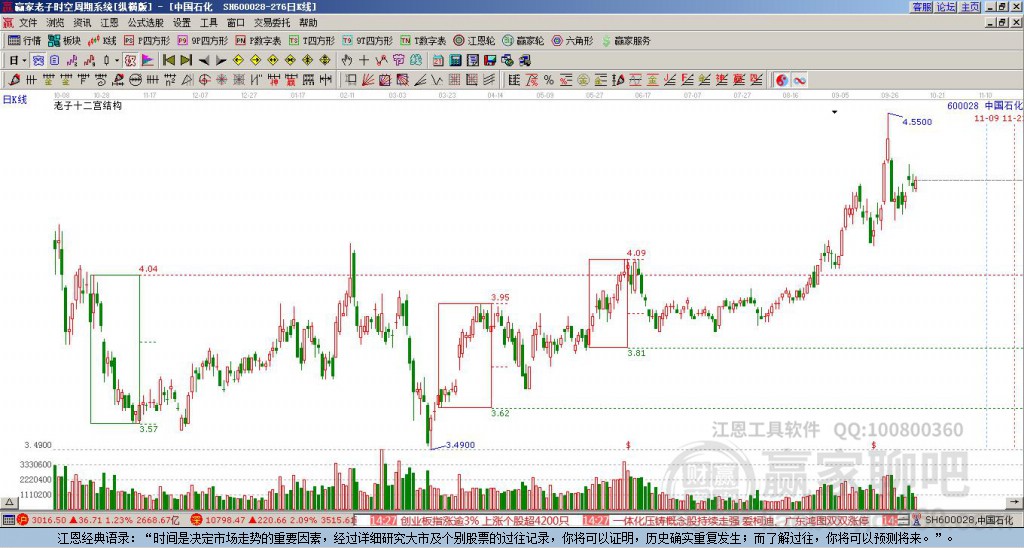Switch to the K线 chart view

coord(102,40)
